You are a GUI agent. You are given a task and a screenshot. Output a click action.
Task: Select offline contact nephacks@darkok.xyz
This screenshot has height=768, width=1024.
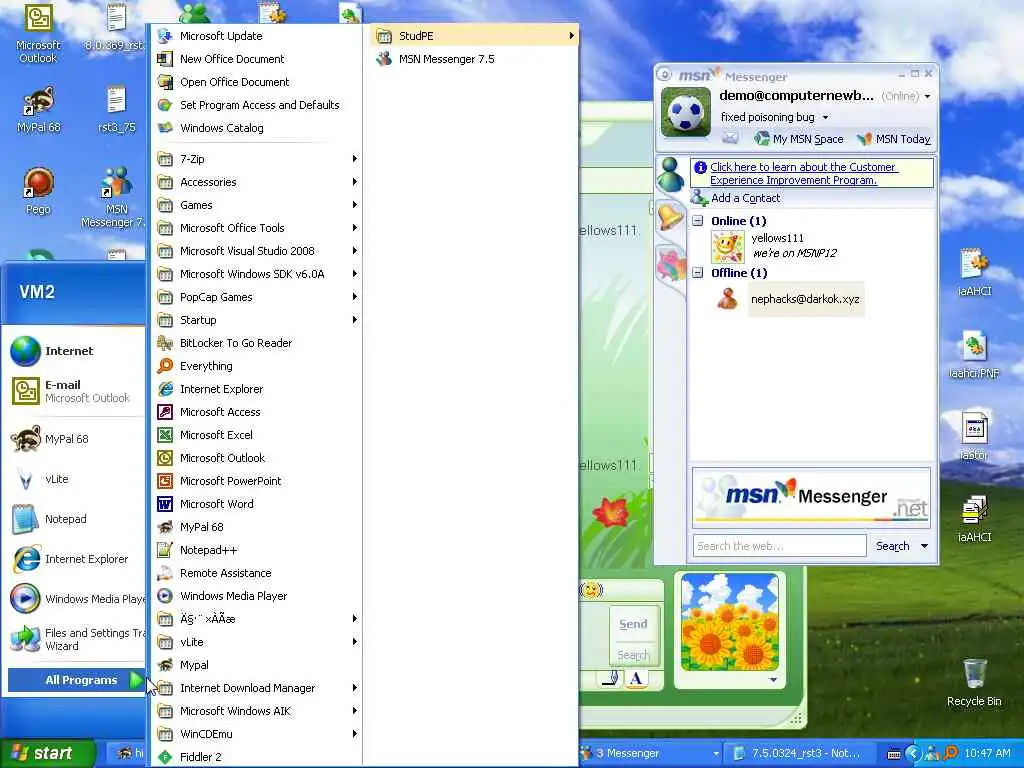click(805, 299)
